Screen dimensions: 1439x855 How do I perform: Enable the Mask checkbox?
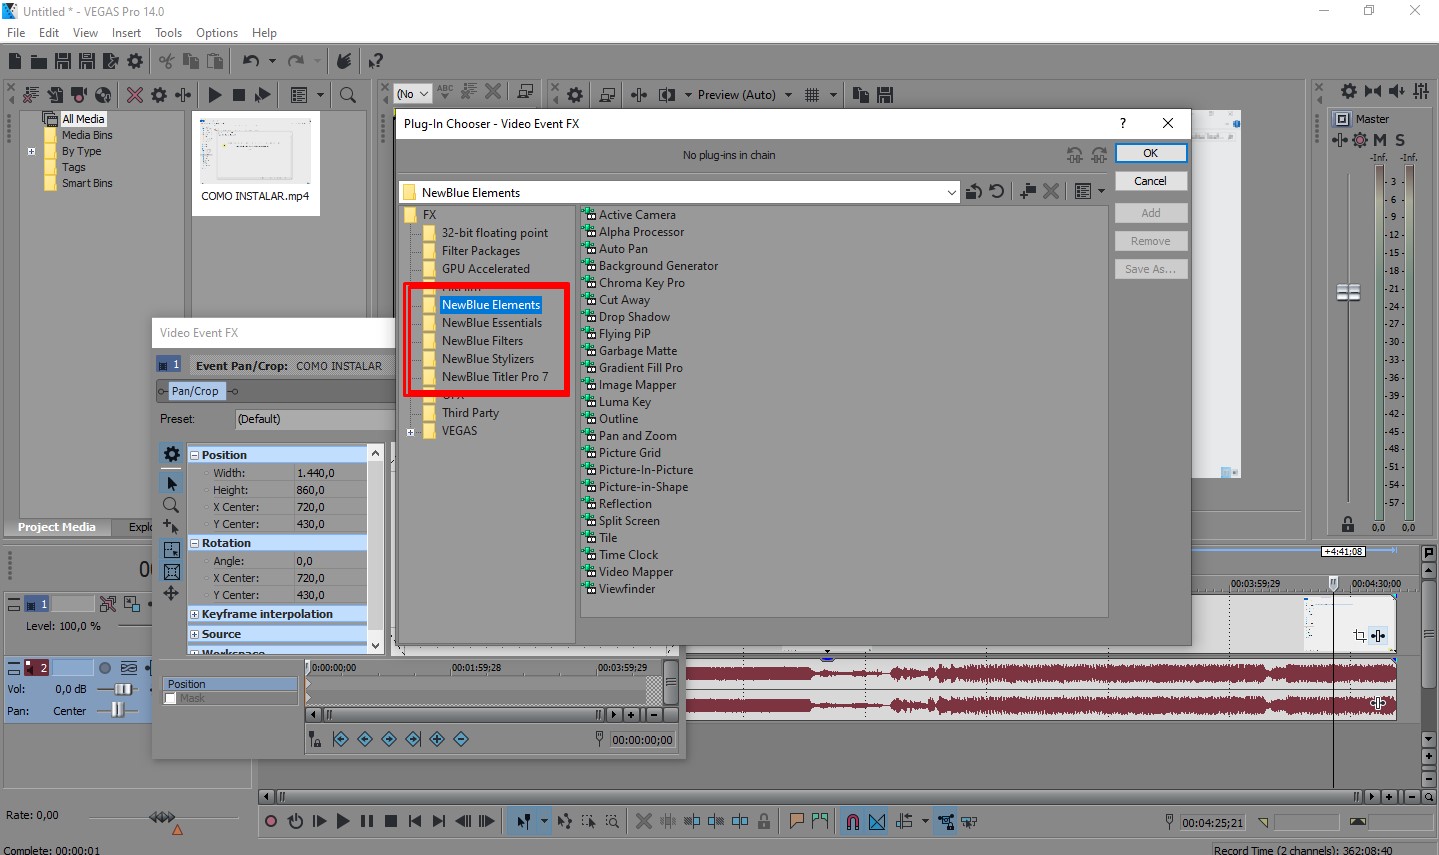pyautogui.click(x=171, y=698)
